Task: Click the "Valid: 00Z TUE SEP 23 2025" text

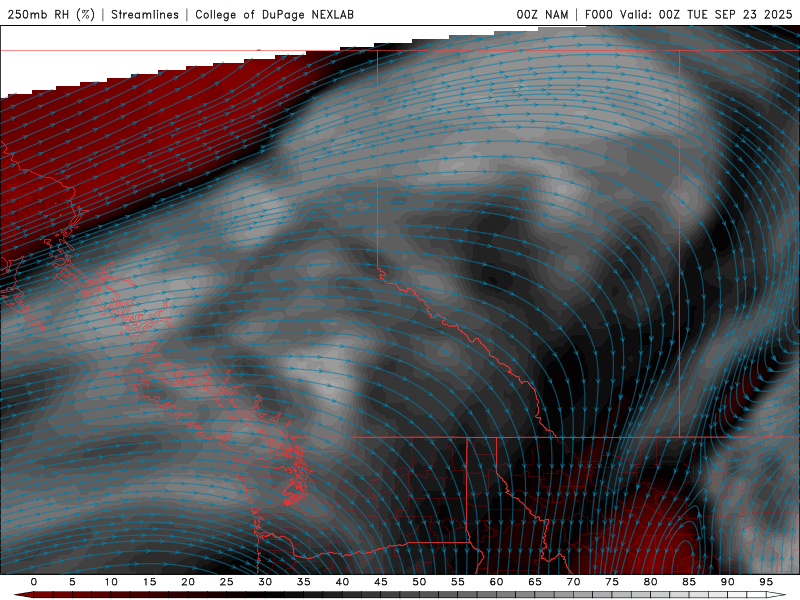Action: [706, 14]
